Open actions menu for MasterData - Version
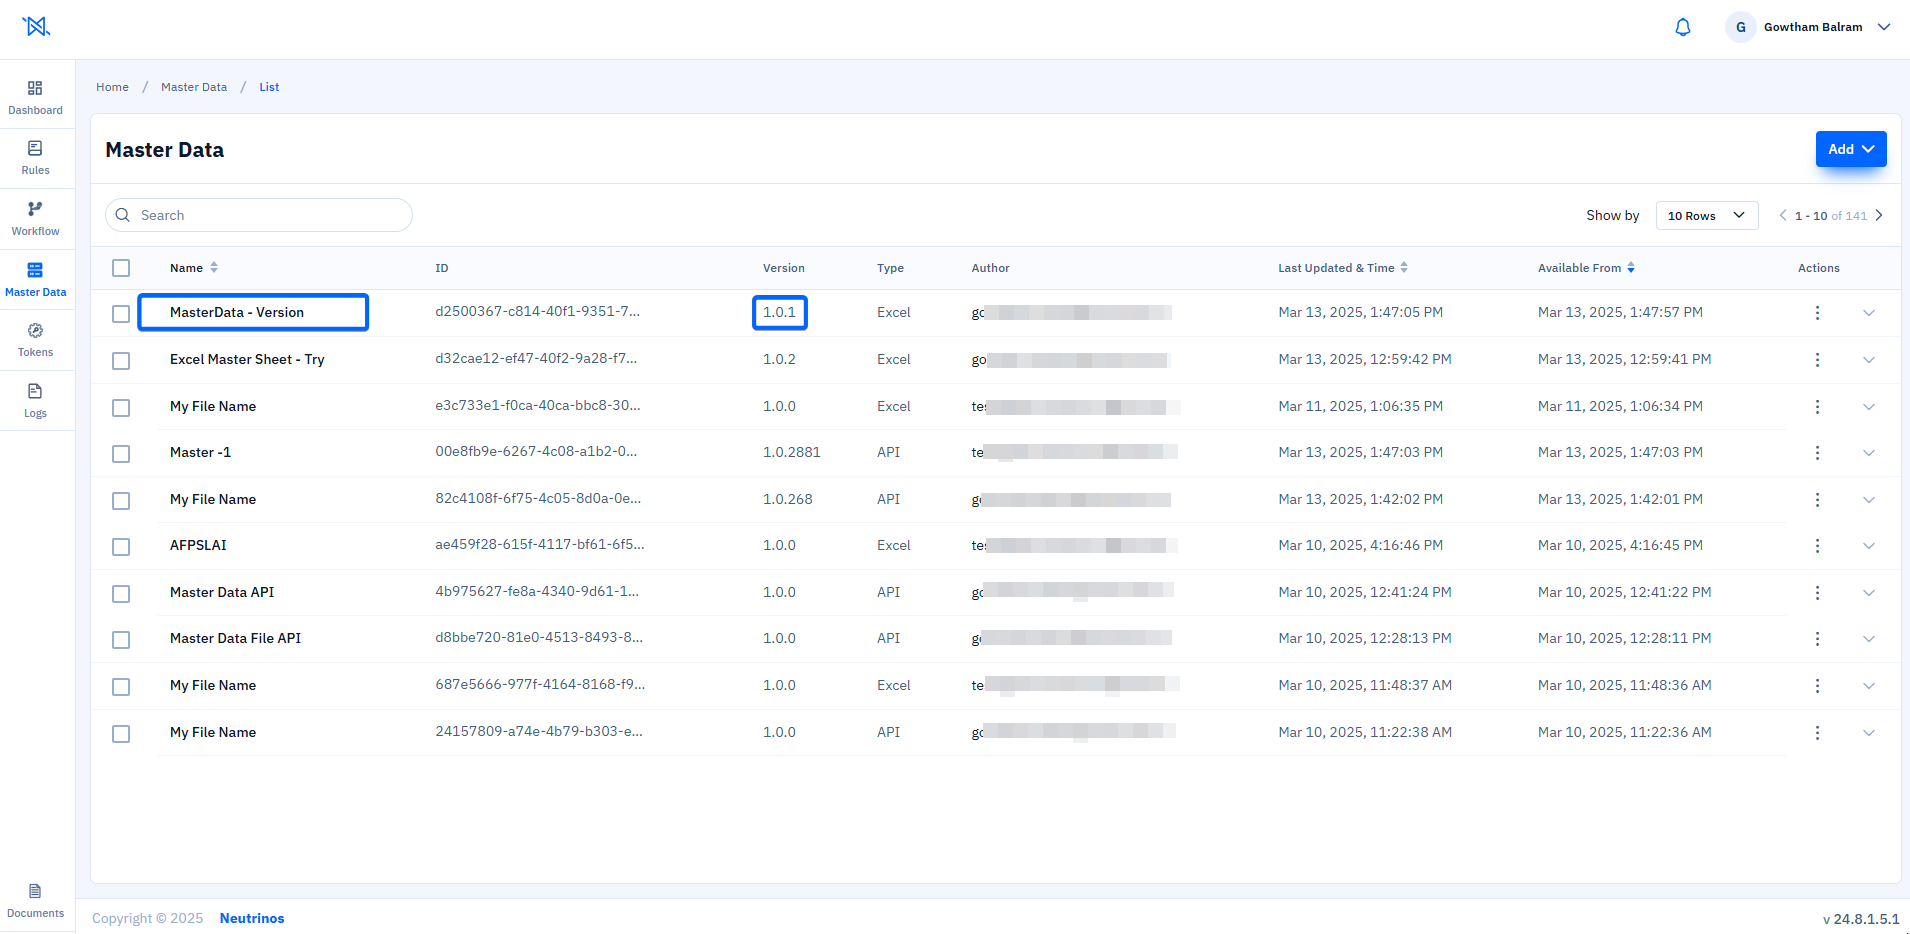 (1817, 313)
